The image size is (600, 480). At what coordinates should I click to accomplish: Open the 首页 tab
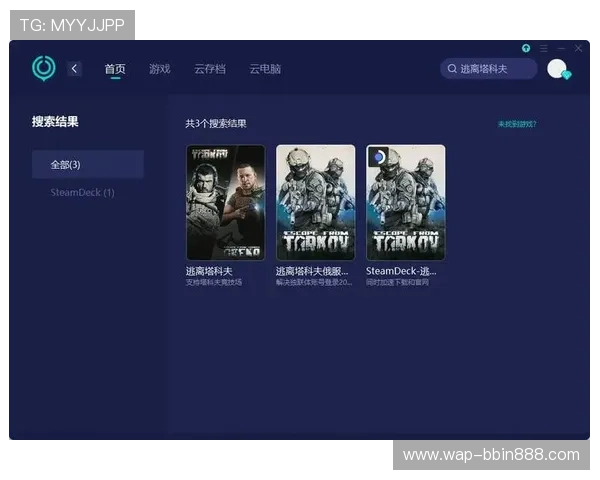(115, 69)
